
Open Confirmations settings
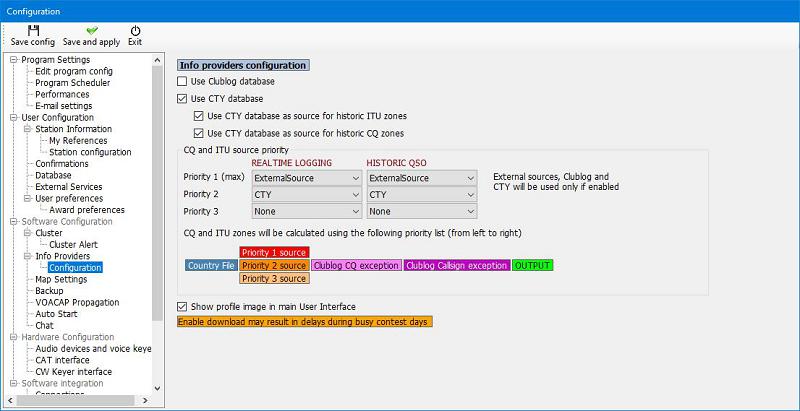[62, 164]
